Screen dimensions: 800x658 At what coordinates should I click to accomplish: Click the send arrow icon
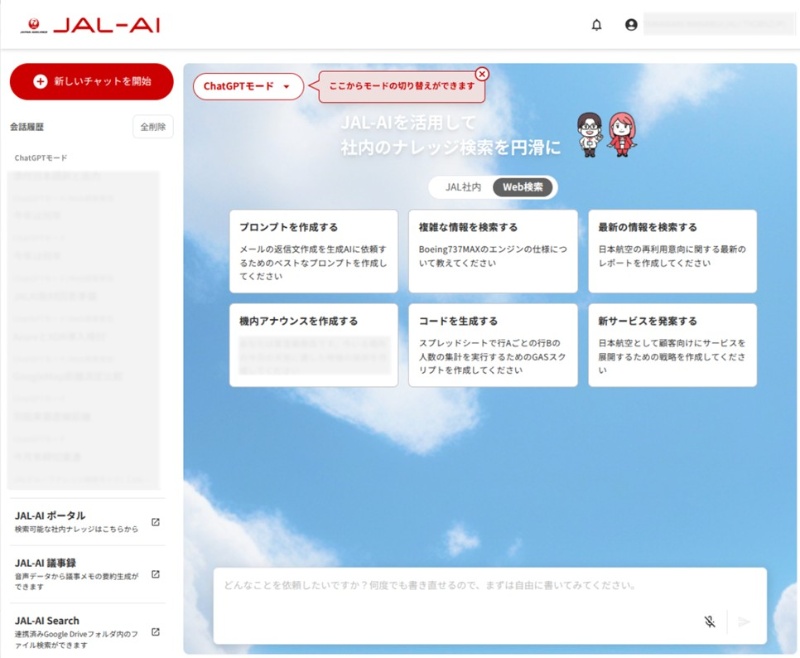744,621
